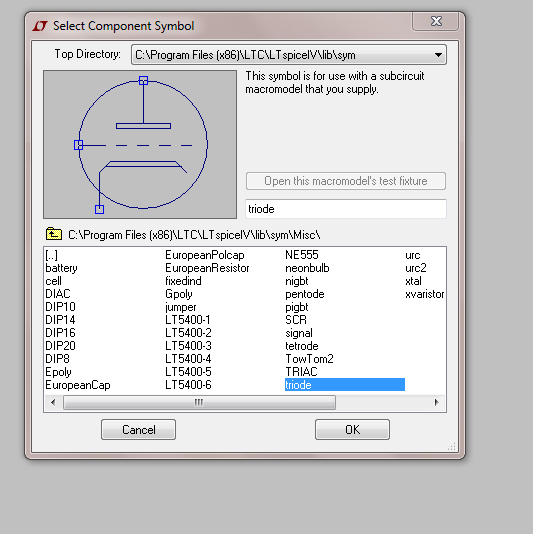Select the DIP14 symbol
Image resolution: width=533 pixels, height=534 pixels.
(60, 320)
